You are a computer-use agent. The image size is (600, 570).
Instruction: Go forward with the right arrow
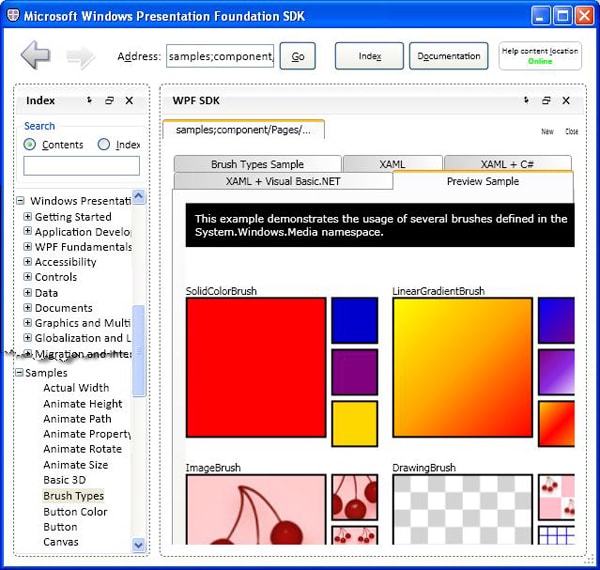coord(80,57)
